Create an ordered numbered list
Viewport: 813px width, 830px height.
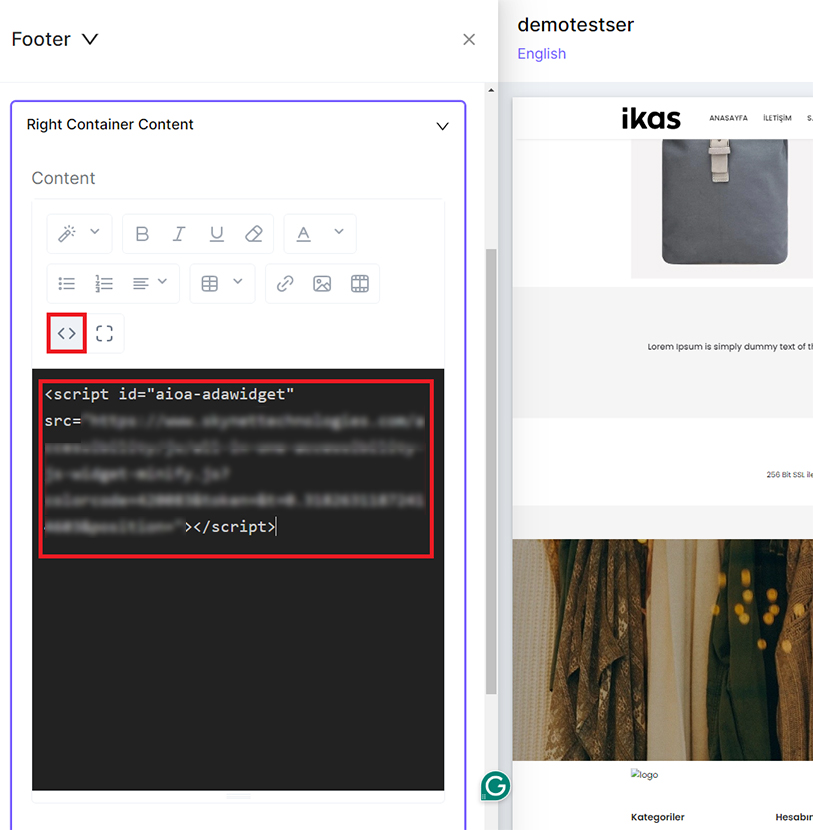tap(104, 284)
